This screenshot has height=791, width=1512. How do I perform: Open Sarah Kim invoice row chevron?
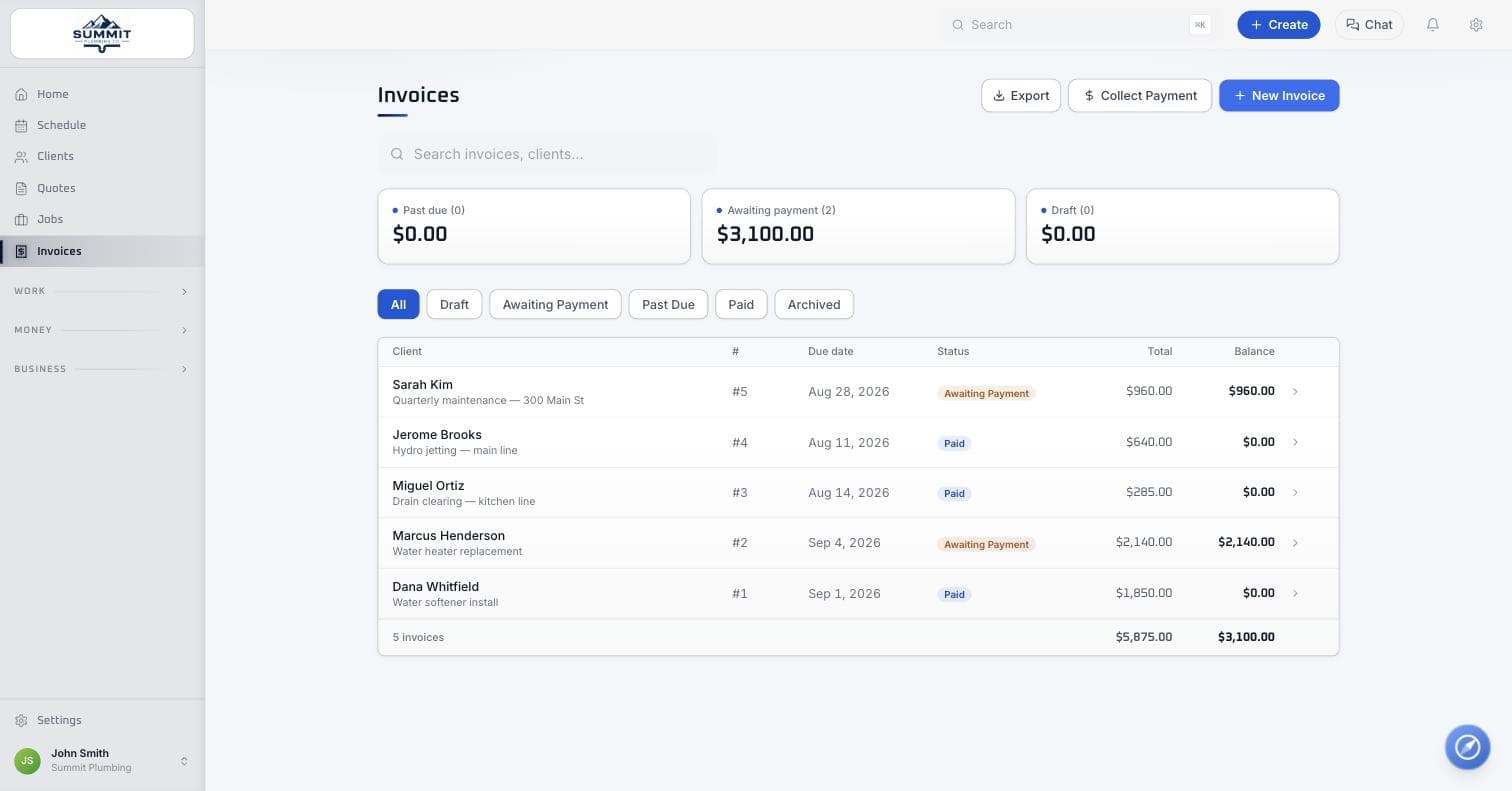(x=1295, y=392)
